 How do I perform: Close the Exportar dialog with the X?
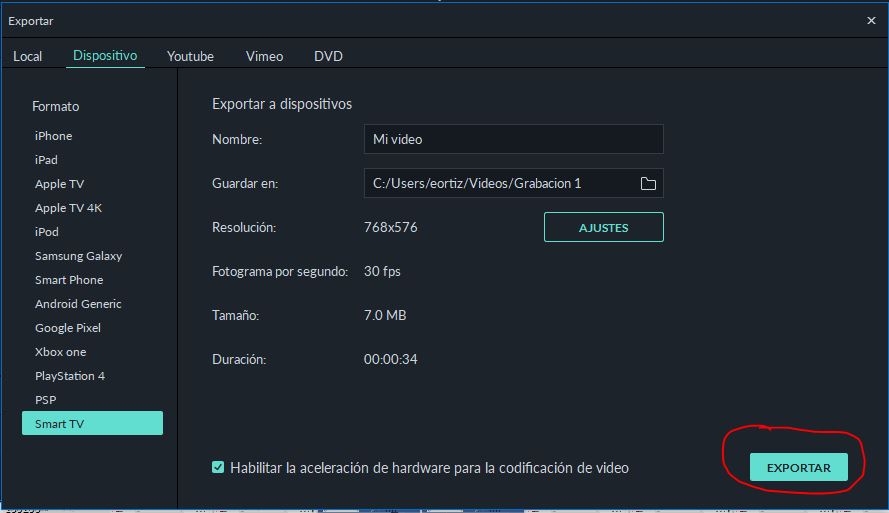871,20
